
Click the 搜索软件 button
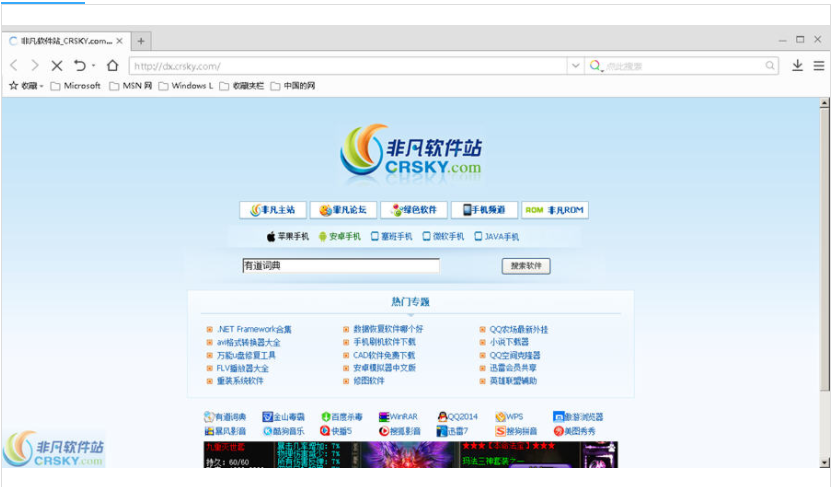tap(526, 266)
